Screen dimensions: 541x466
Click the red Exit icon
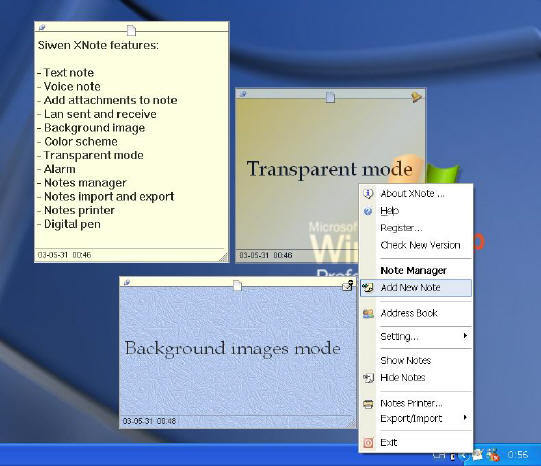(368, 443)
